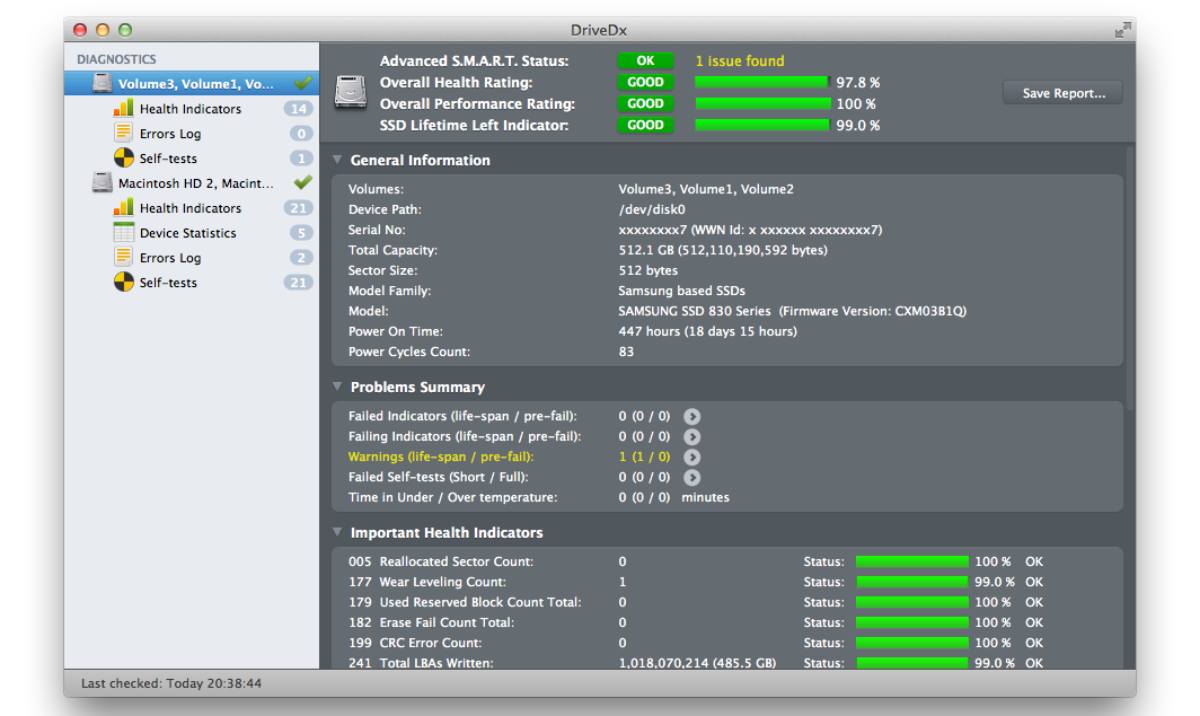Screen dimensions: 1200x716
Task: Click the Total Capacity 512.1 GB value
Action: click(723, 250)
